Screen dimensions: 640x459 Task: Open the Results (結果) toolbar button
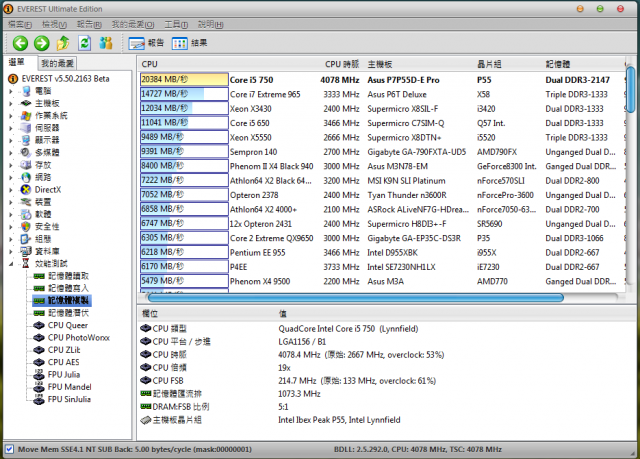point(189,43)
